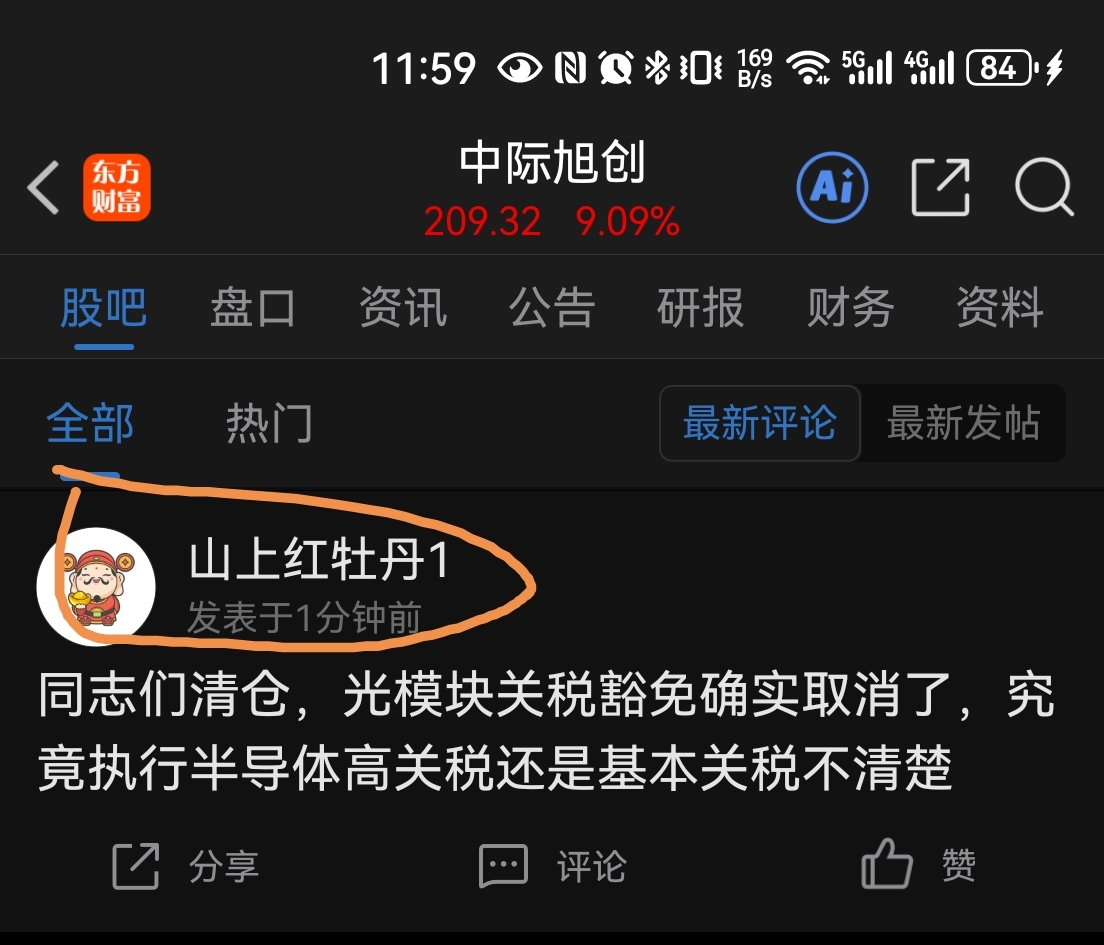Tap the poster's avatar picture
1104x945 pixels.
[96, 586]
